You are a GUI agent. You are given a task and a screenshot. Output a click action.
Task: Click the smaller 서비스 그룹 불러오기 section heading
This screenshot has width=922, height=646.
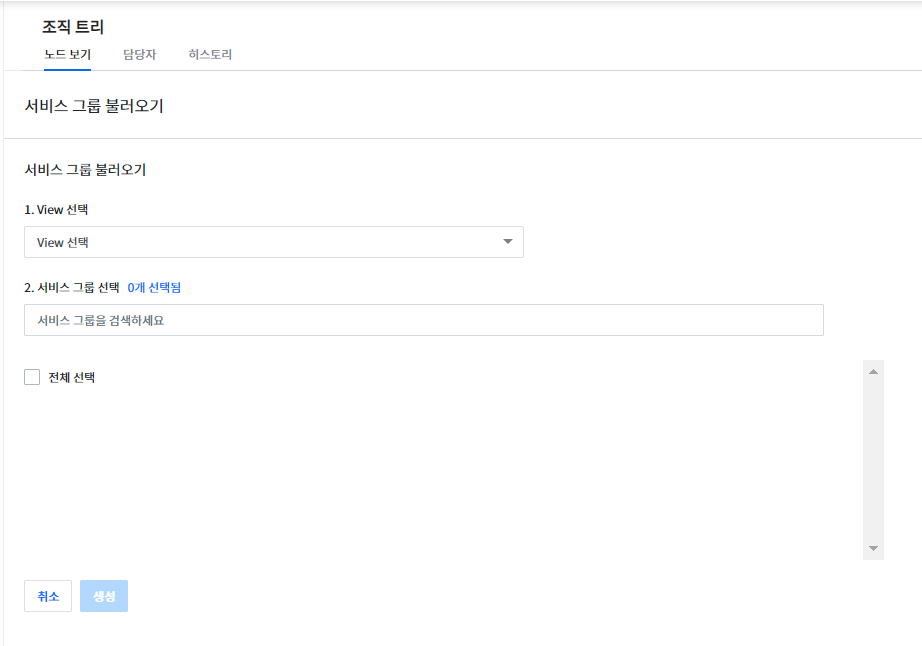(85, 170)
